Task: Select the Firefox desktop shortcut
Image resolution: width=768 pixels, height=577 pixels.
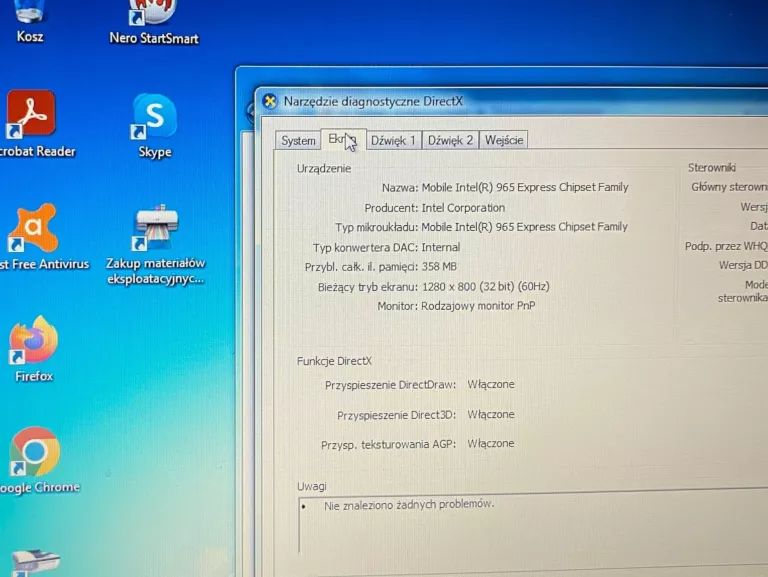Action: click(x=34, y=350)
